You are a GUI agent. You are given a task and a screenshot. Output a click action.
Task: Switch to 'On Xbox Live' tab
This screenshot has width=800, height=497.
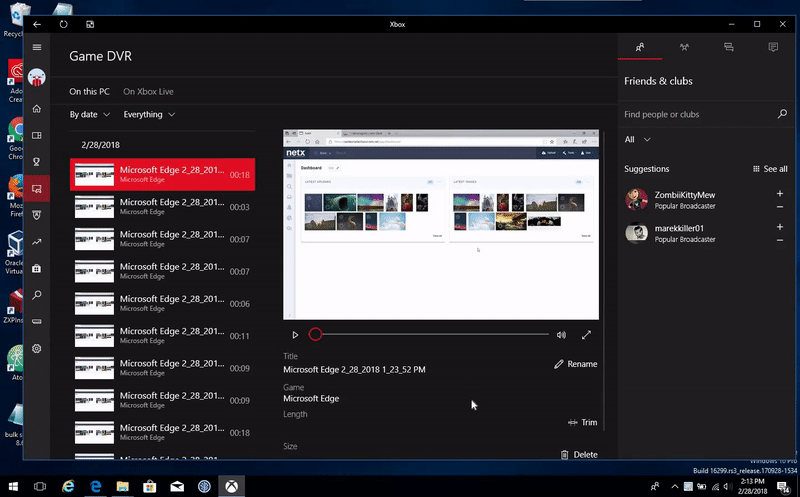(x=148, y=91)
